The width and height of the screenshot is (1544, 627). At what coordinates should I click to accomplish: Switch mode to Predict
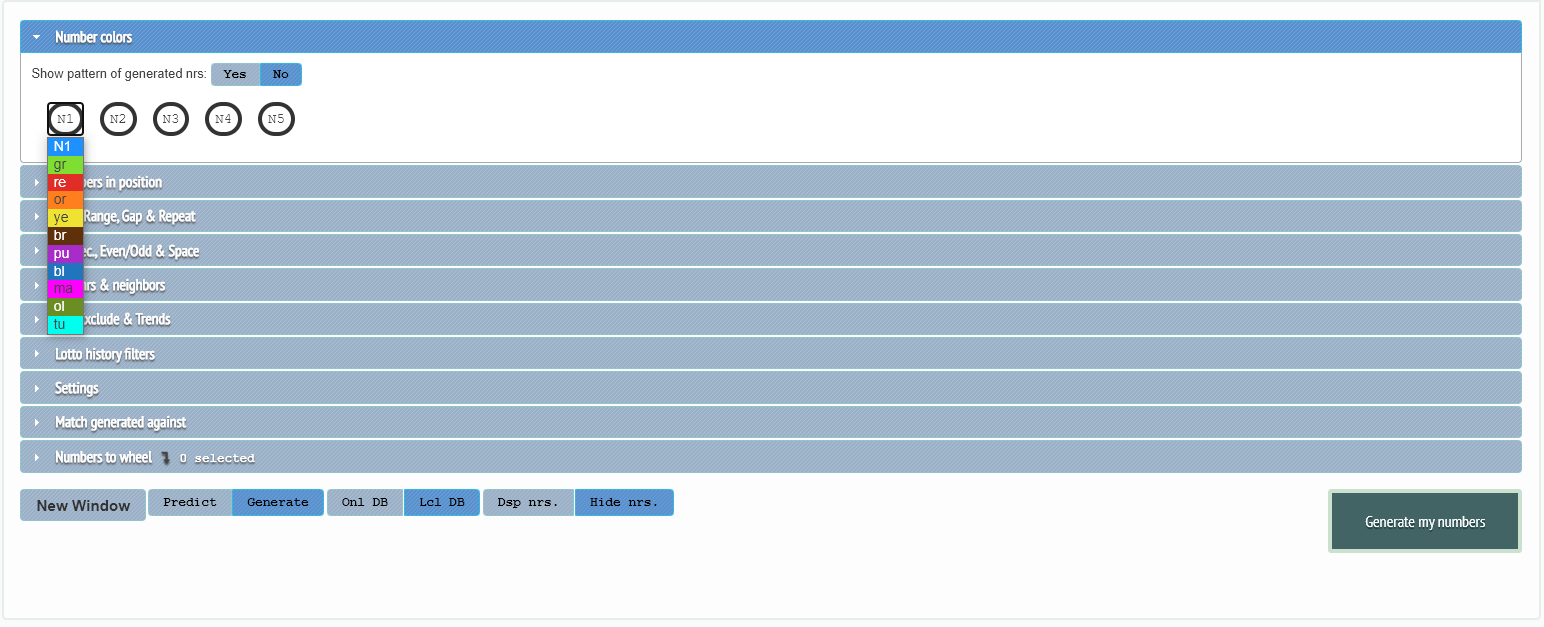(x=190, y=502)
